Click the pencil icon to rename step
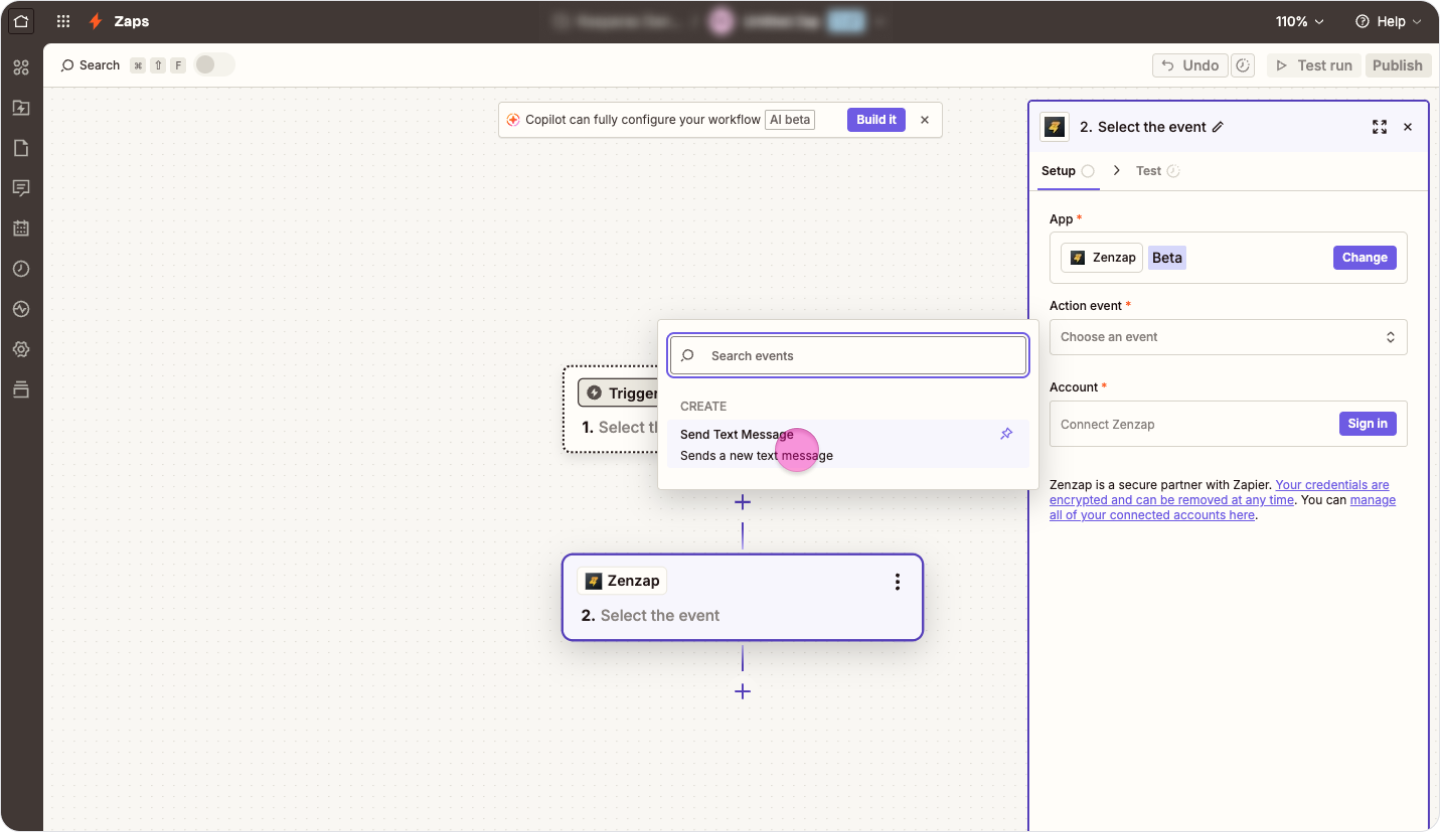Screen dimensions: 1440x832 click(x=1217, y=127)
